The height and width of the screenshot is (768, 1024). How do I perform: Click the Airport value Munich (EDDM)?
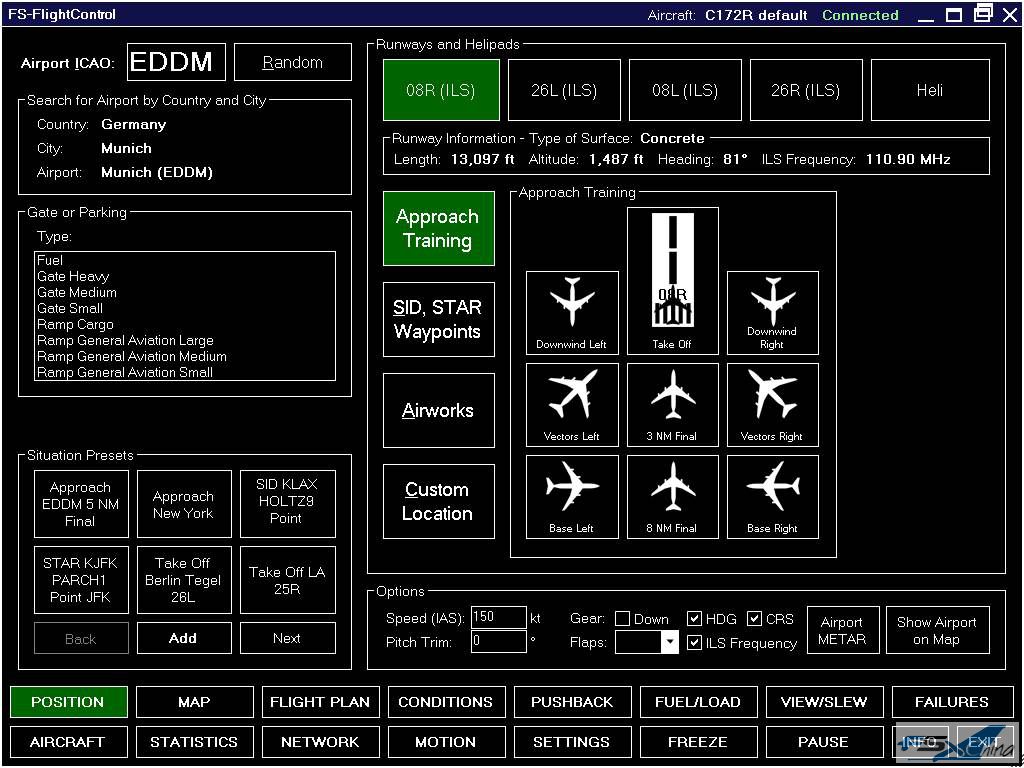(x=157, y=172)
